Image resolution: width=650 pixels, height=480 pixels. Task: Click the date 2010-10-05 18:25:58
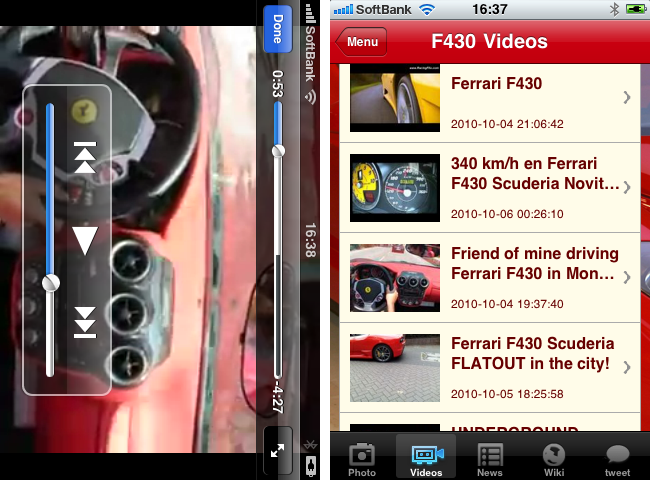(507, 394)
